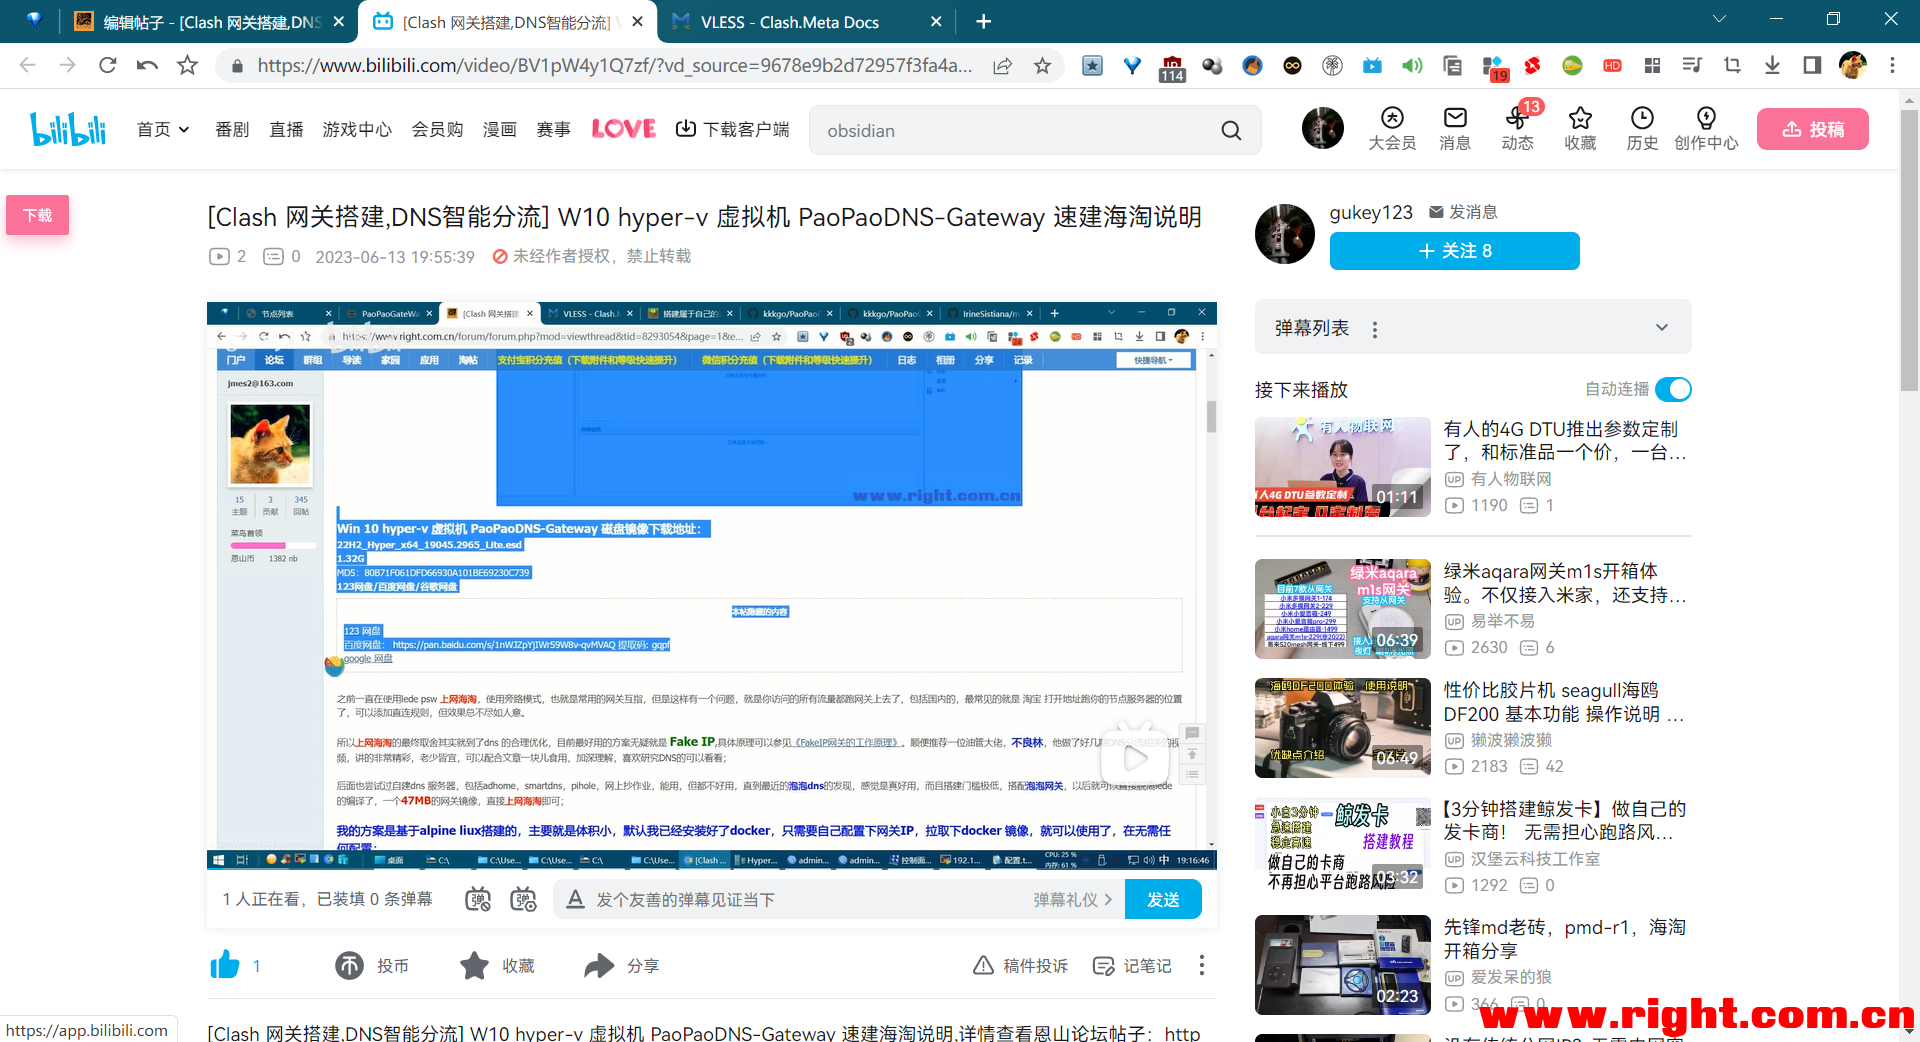Click 下载客户端 link

coord(733,129)
